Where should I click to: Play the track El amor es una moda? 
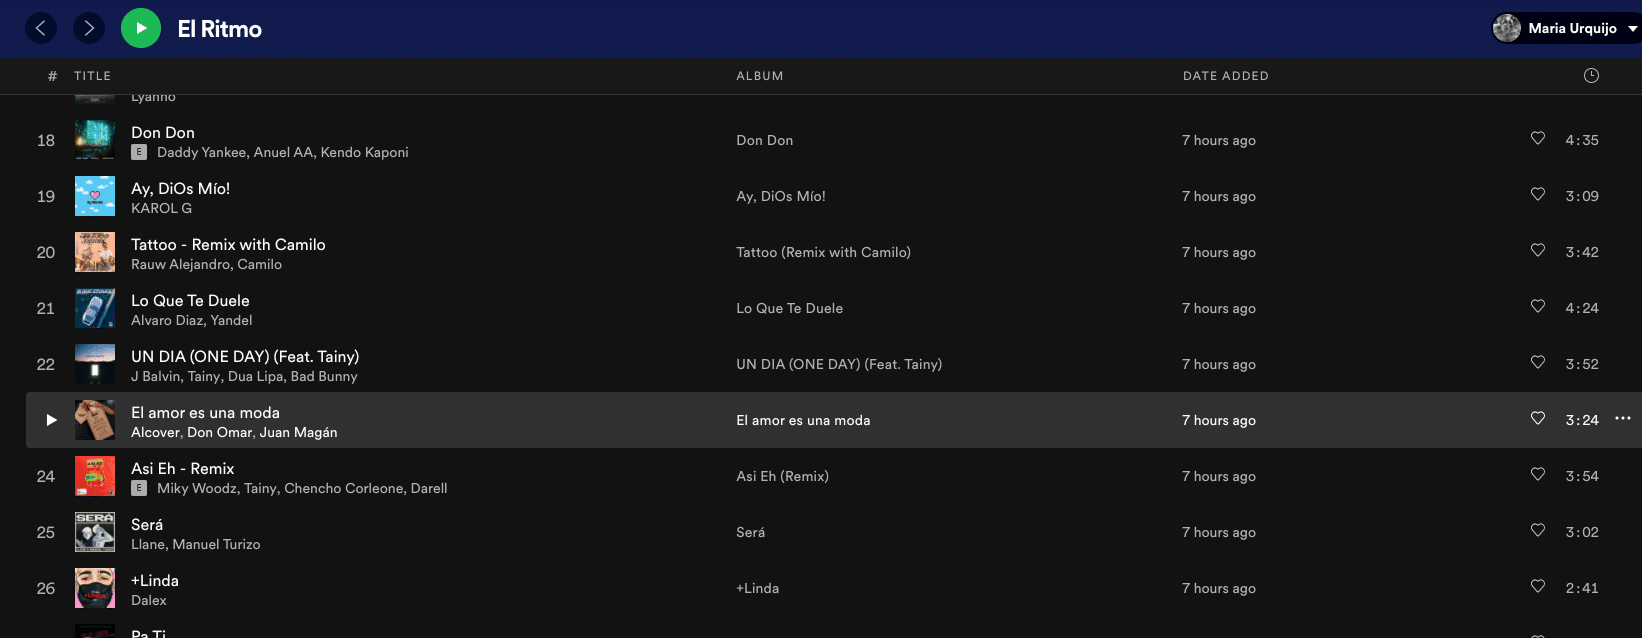coord(51,420)
